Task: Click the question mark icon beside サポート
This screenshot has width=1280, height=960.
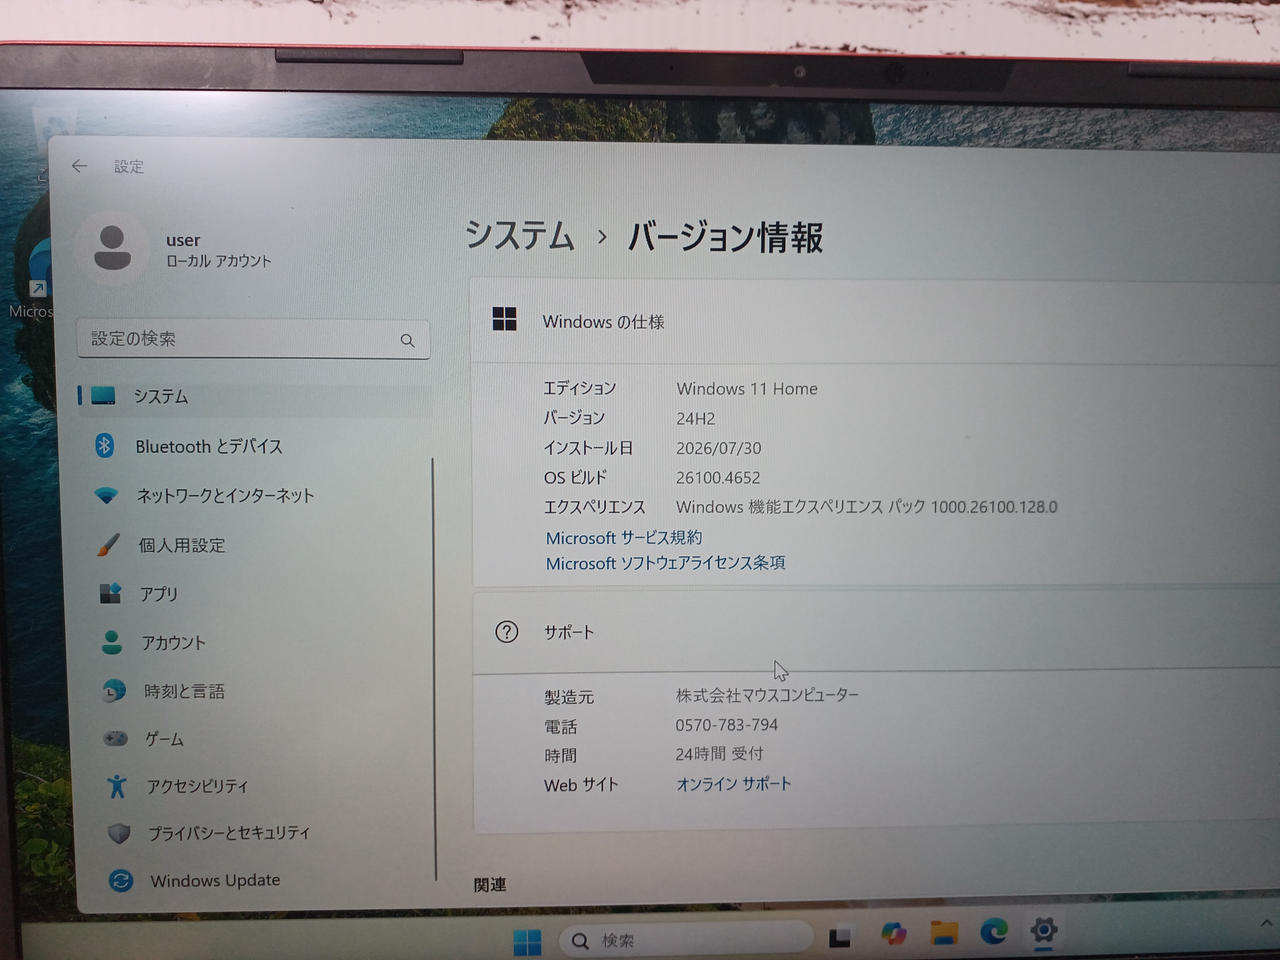Action: coord(507,632)
